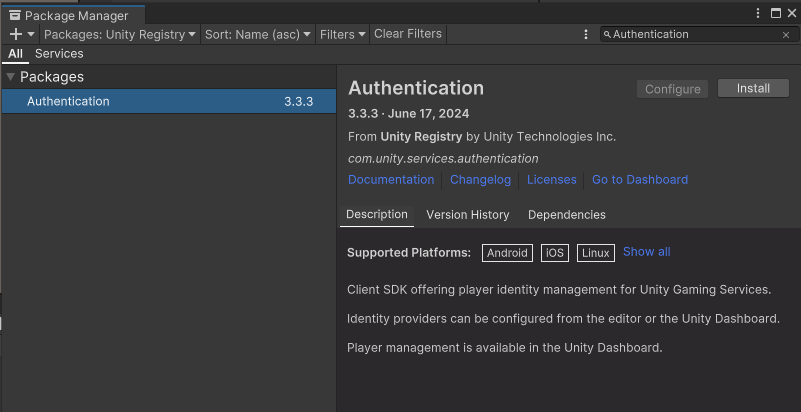Image resolution: width=801 pixels, height=412 pixels.
Task: Click the Linux platform tag
Action: [x=596, y=253]
